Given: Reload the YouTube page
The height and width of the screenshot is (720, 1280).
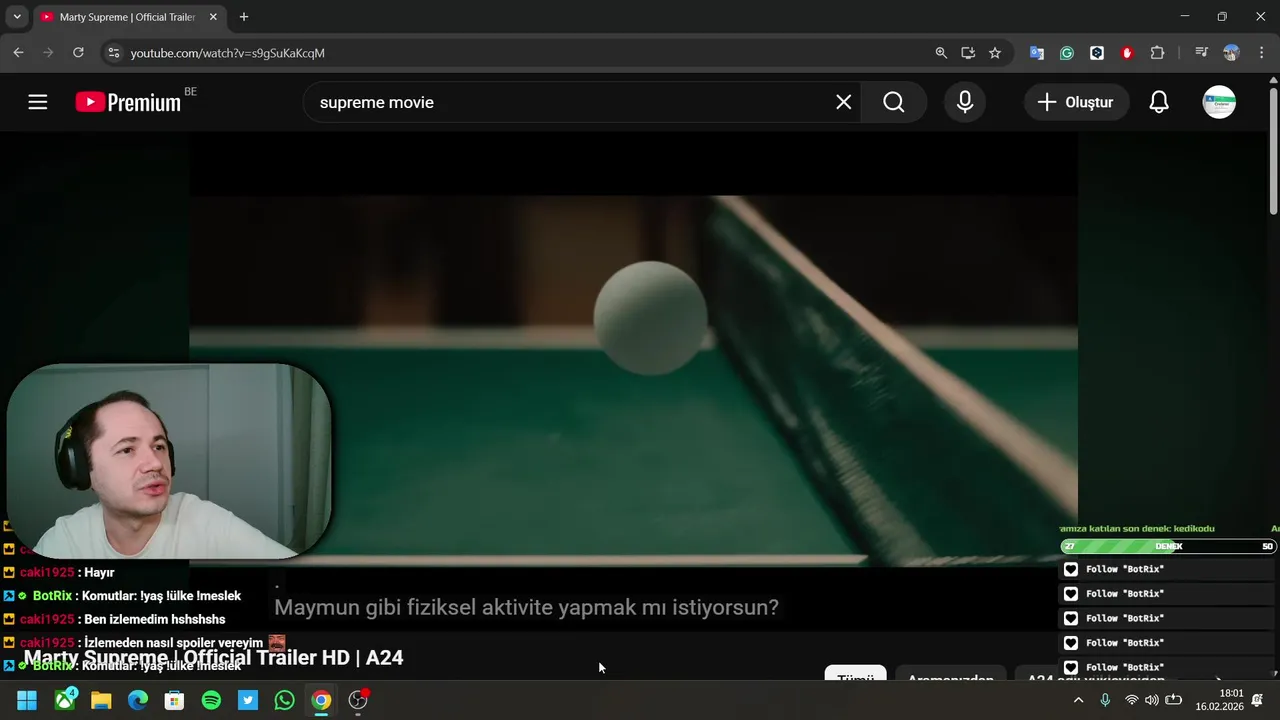Looking at the screenshot, I should click(78, 53).
